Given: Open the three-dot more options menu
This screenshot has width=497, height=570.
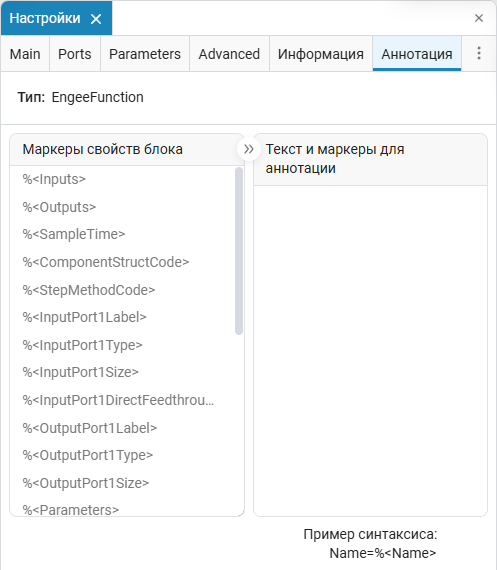Looking at the screenshot, I should click(479, 53).
